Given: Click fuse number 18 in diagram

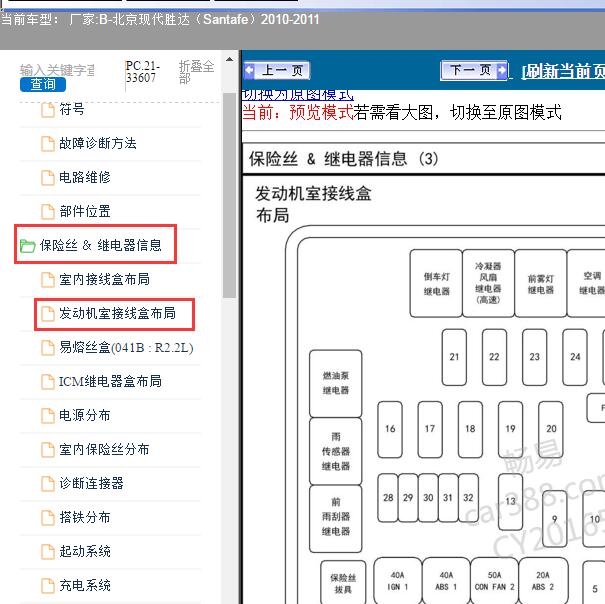Looking at the screenshot, I should pos(470,429).
